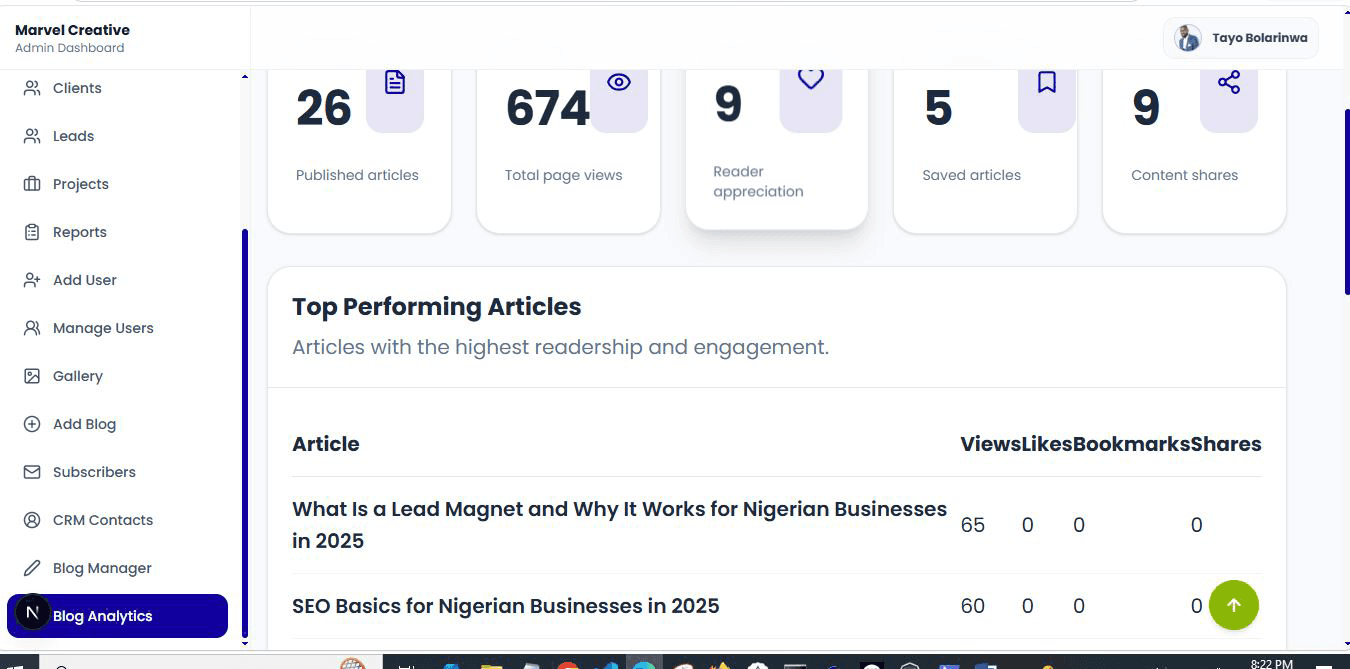Click the Views column header

[990, 444]
